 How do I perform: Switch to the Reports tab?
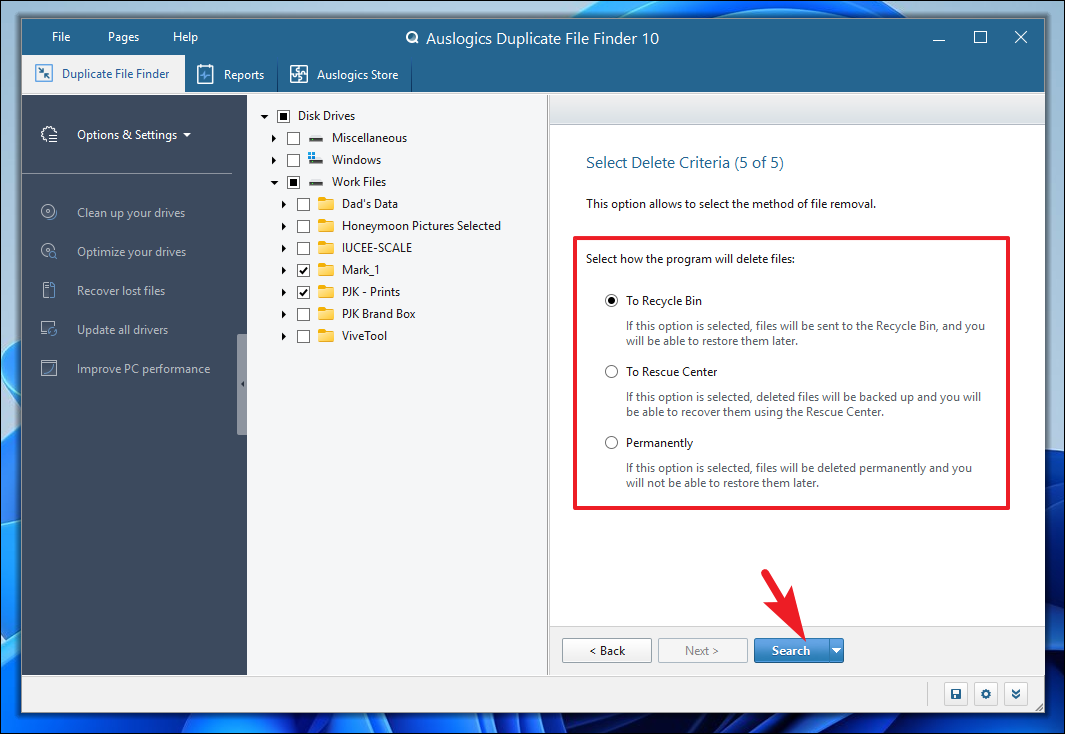[231, 74]
